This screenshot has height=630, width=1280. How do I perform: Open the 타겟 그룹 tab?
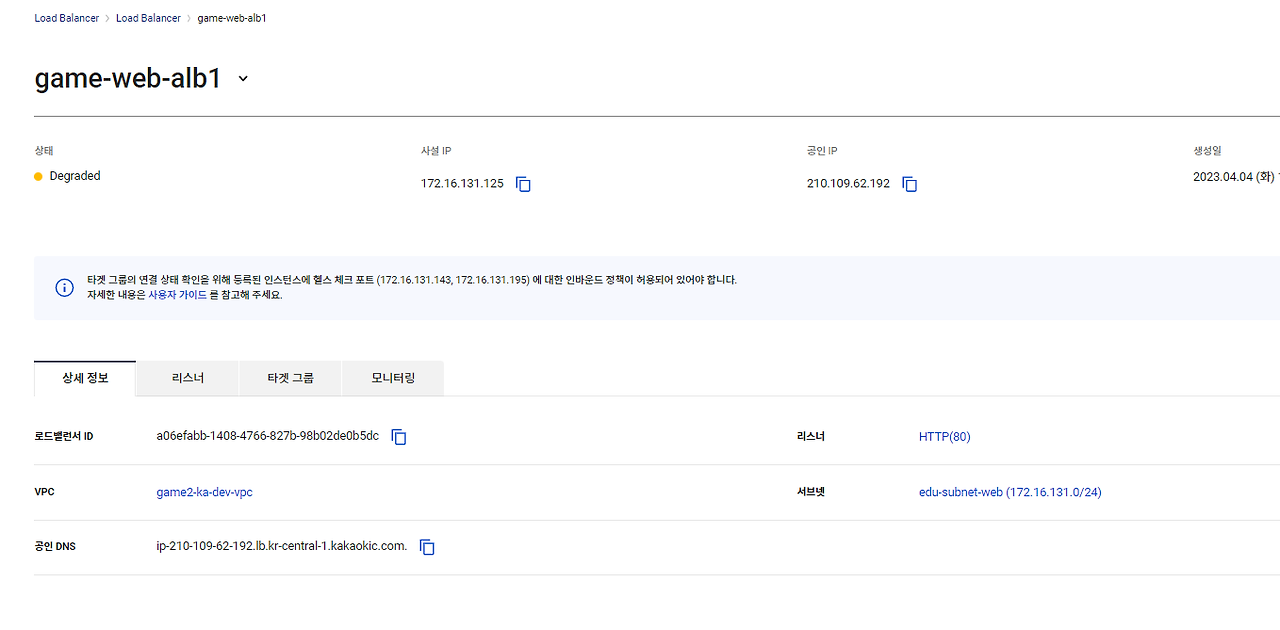(x=290, y=378)
